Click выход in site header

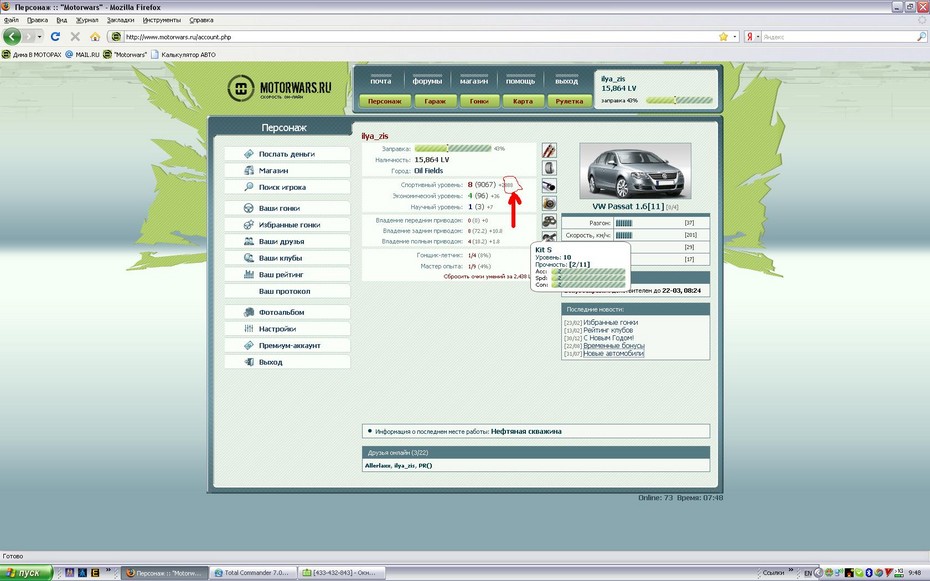(566, 81)
